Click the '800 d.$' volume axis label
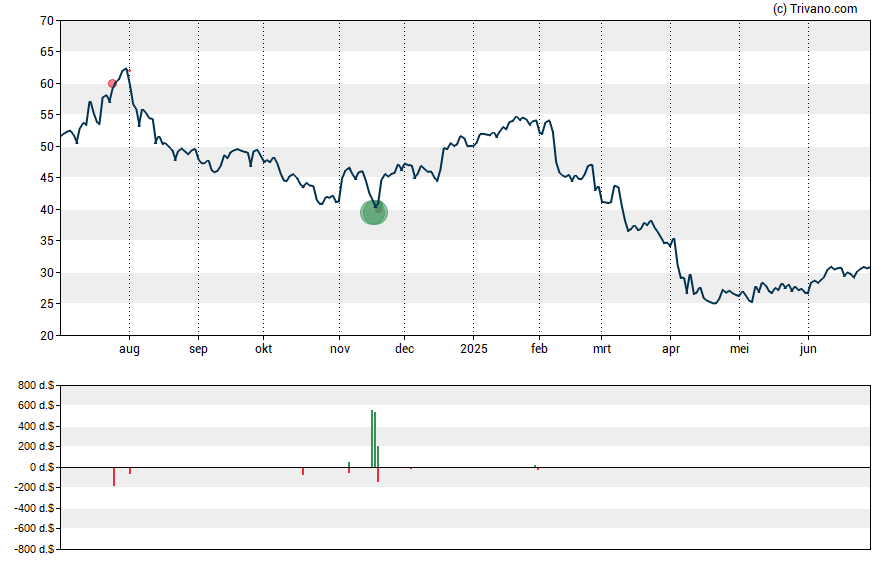The width and height of the screenshot is (888, 565). 36,386
